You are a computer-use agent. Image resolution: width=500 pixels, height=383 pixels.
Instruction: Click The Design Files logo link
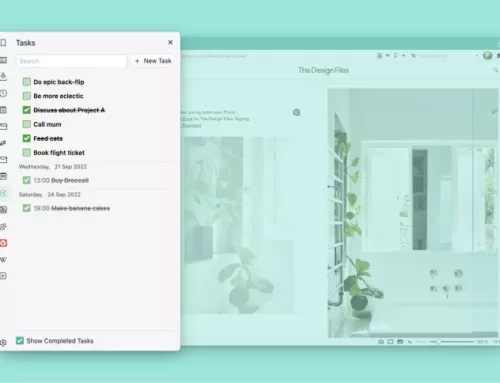323,70
